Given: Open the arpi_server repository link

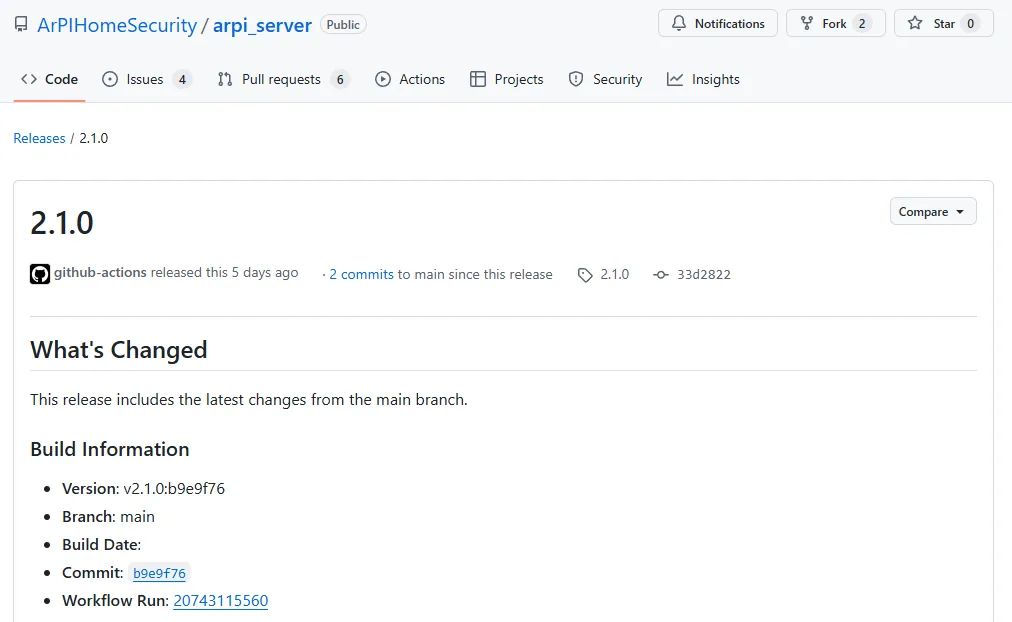Looking at the screenshot, I should click(262, 25).
